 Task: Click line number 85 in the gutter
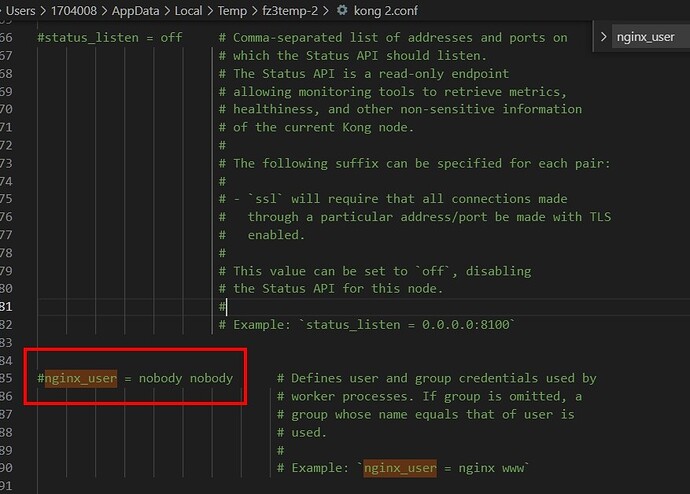pyautogui.click(x=6, y=378)
